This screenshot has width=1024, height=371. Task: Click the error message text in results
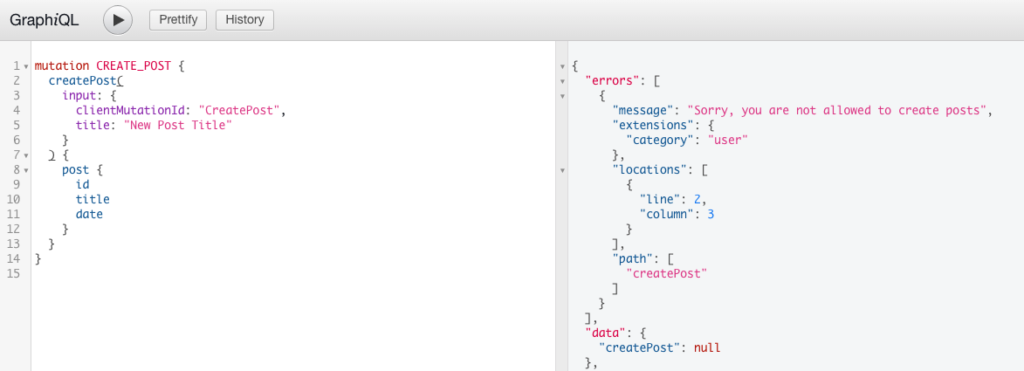[837, 110]
